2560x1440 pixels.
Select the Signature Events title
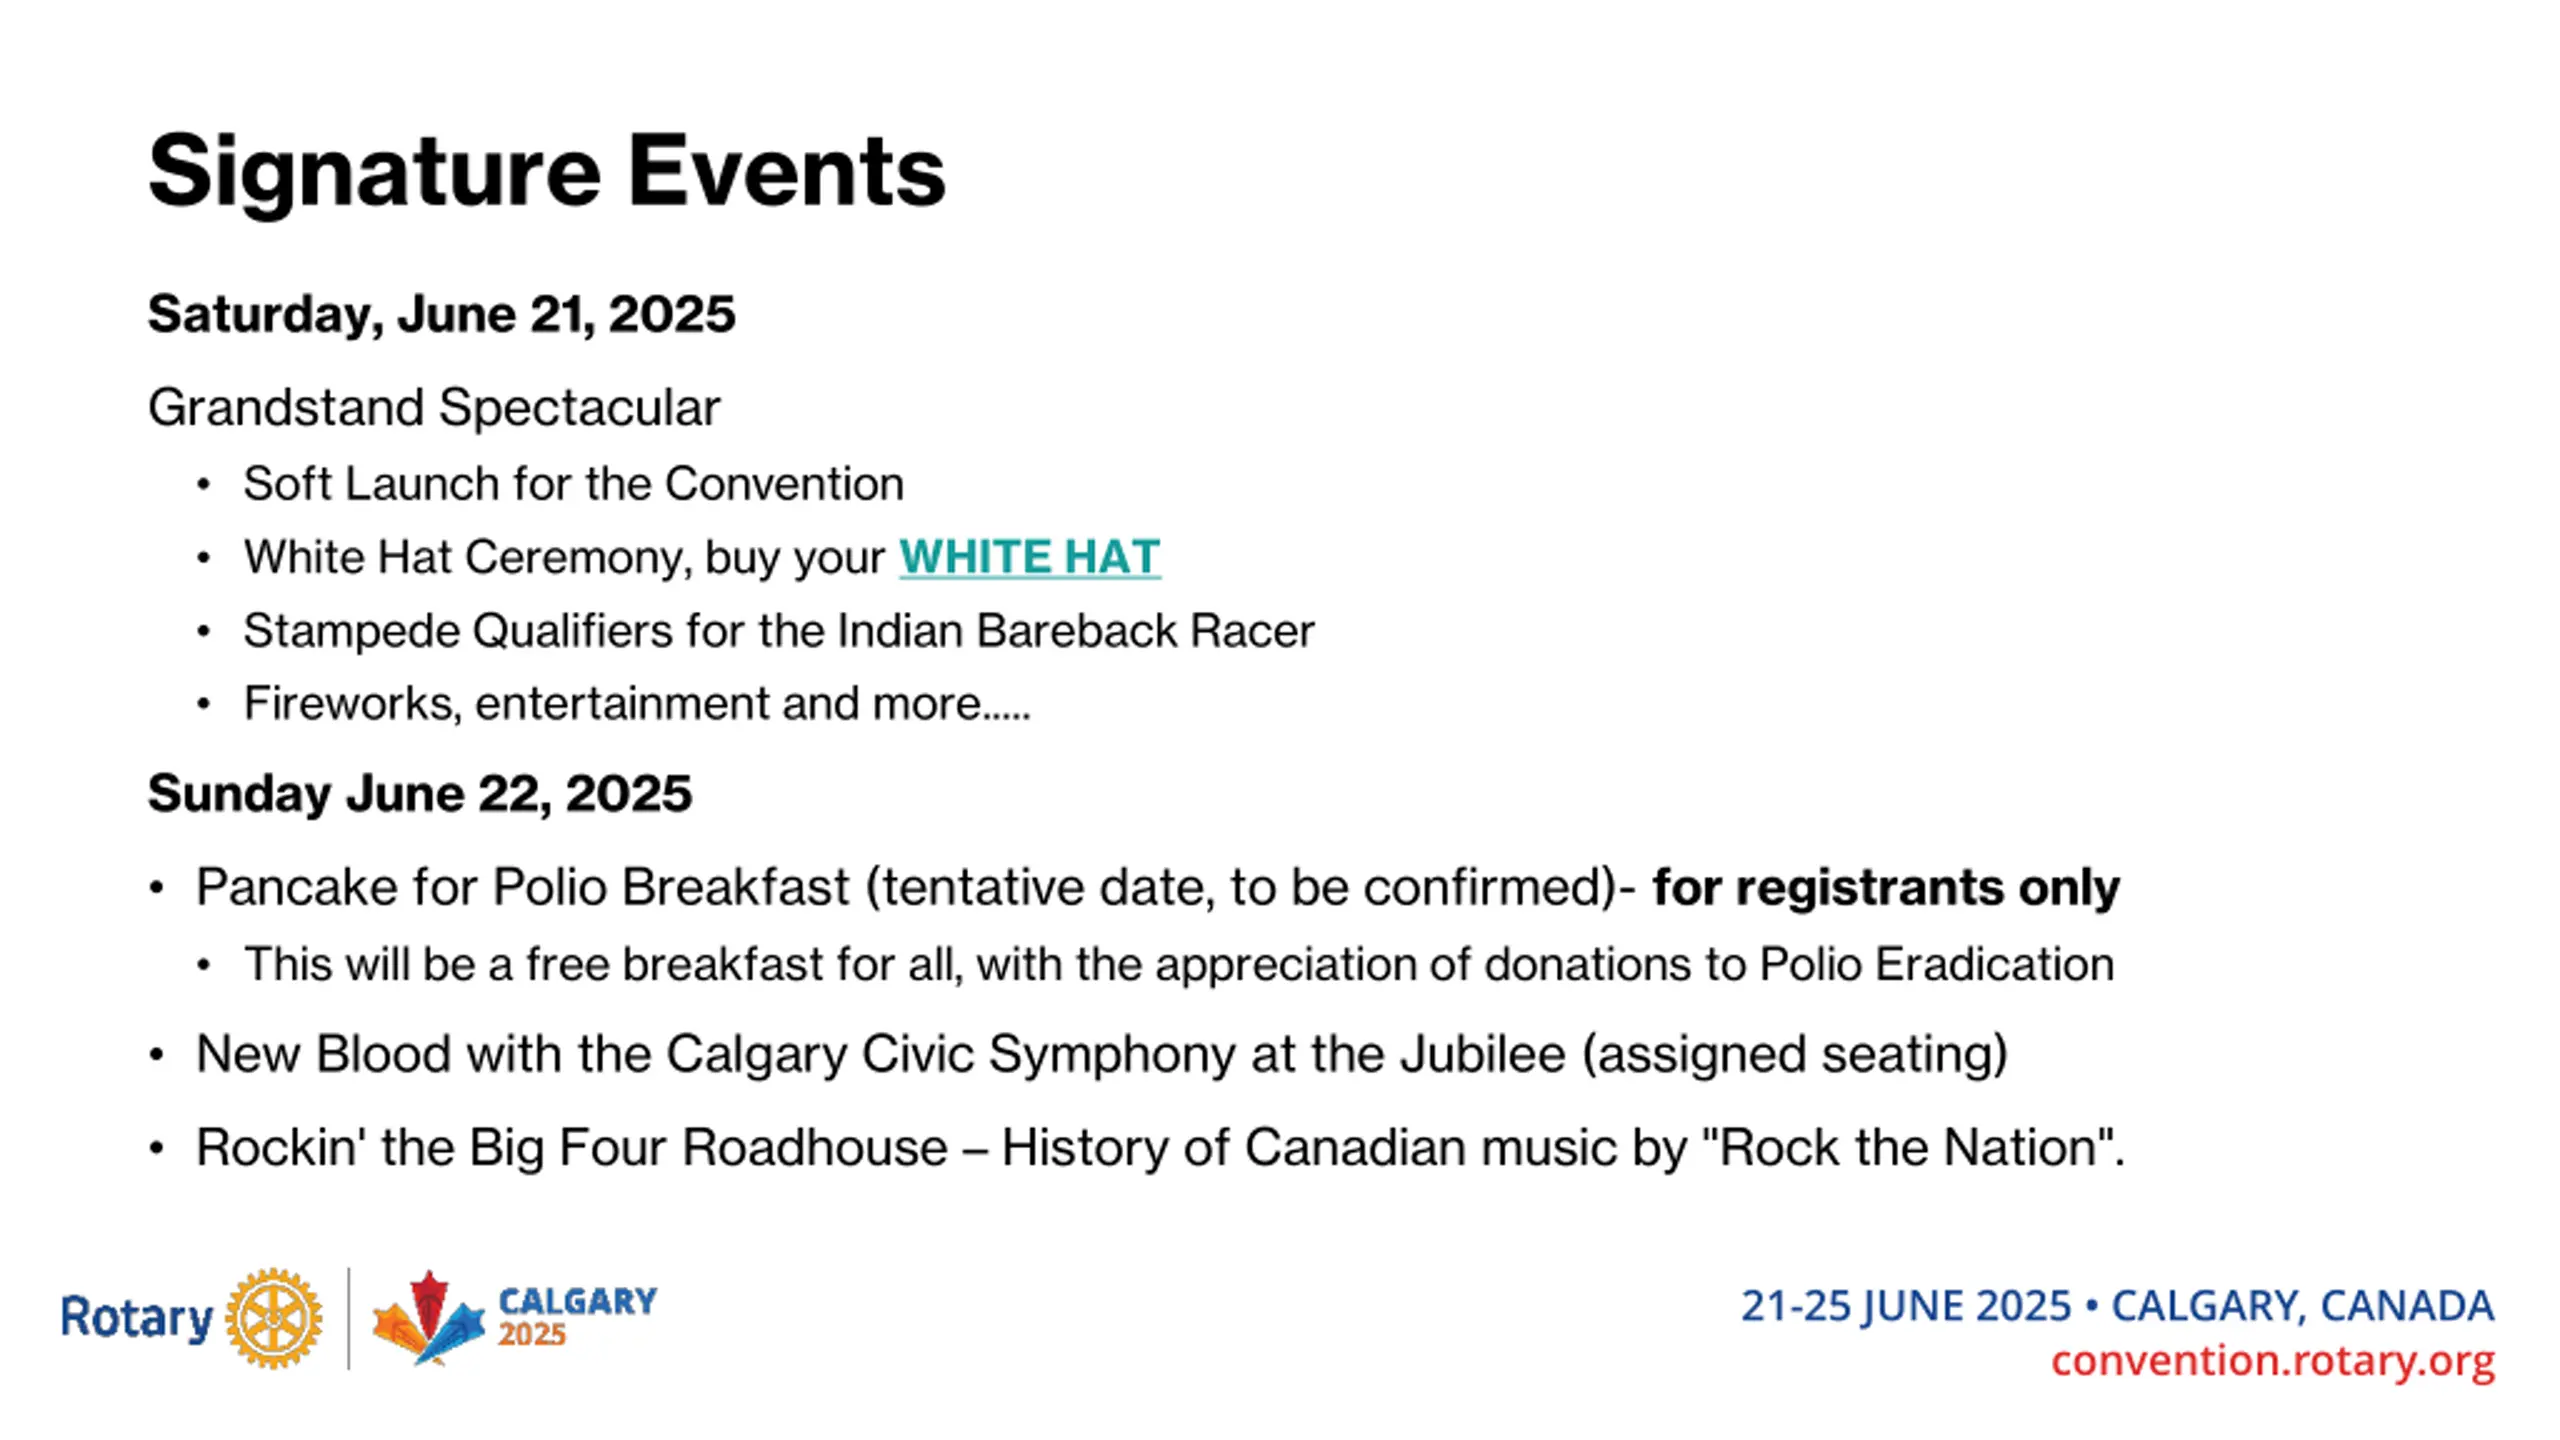(546, 171)
